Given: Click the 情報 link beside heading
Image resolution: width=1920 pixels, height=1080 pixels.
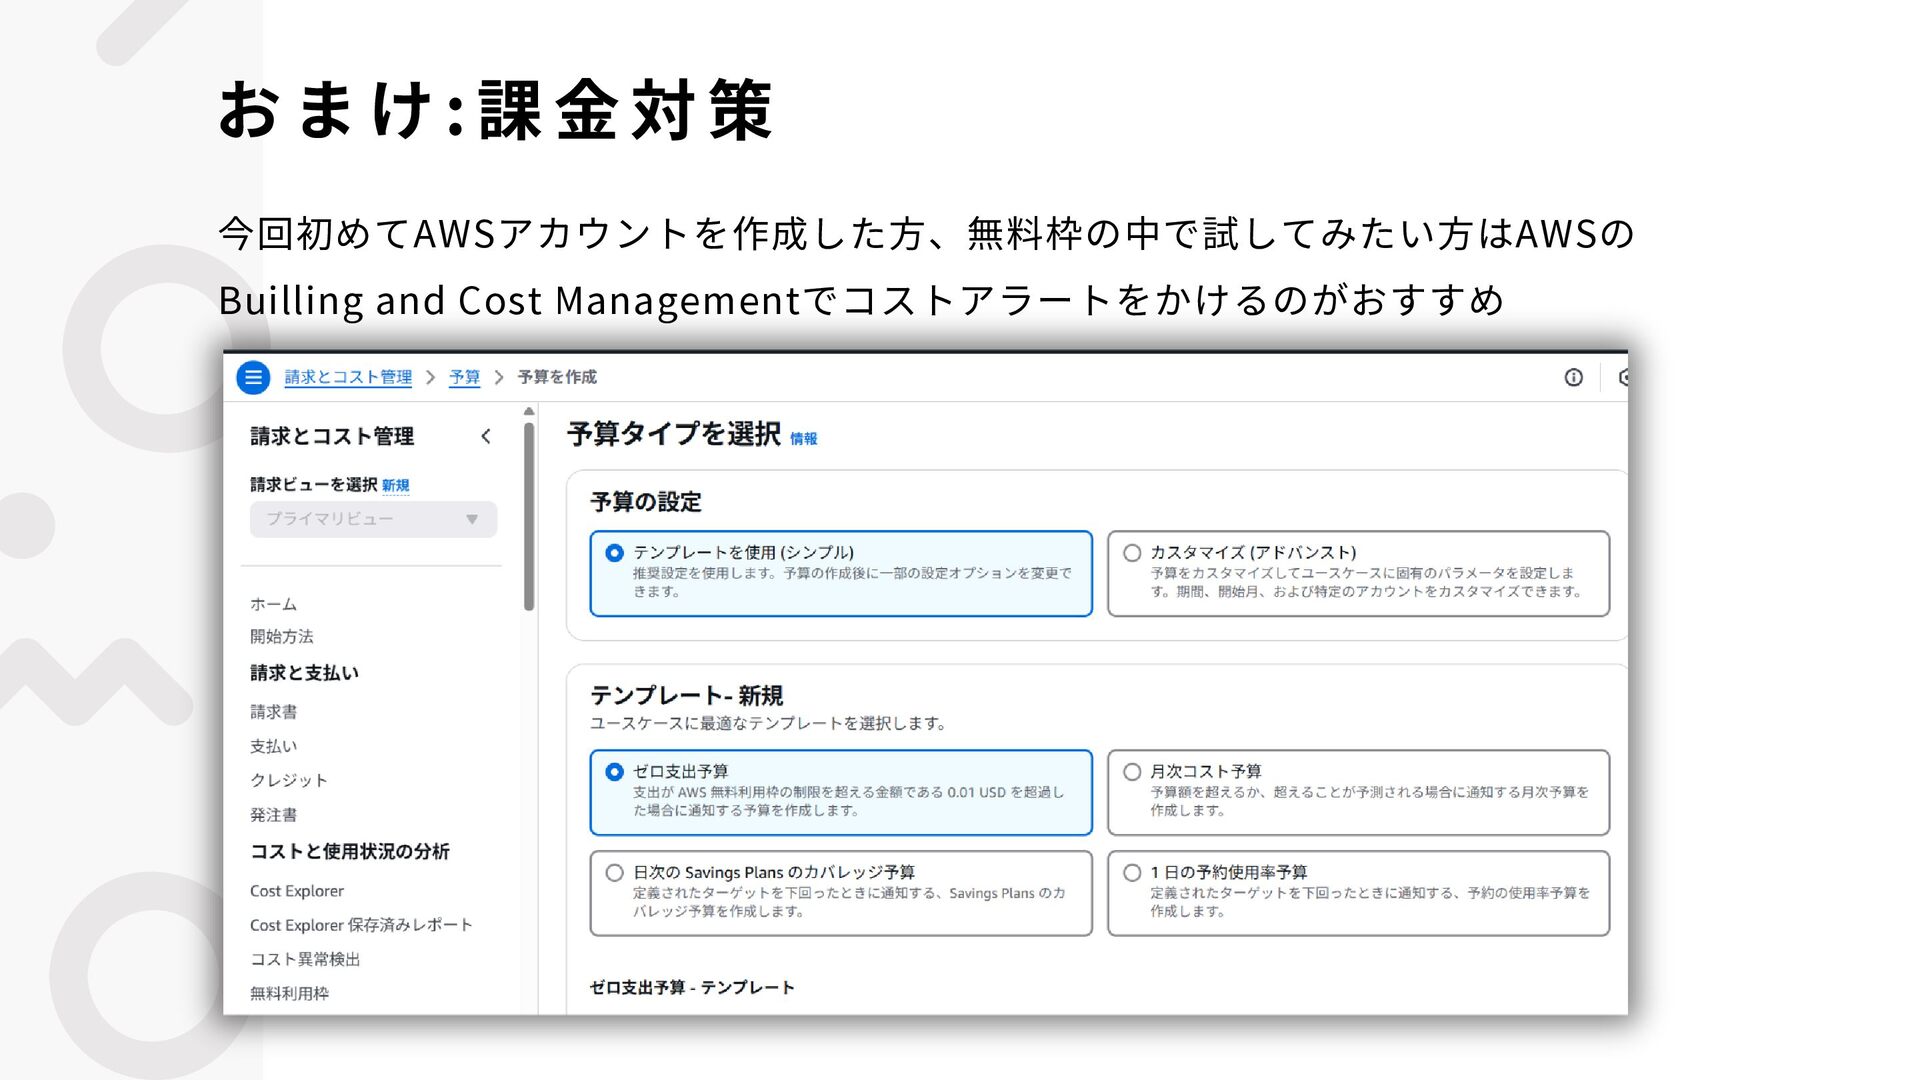Looking at the screenshot, I should pyautogui.click(x=803, y=439).
